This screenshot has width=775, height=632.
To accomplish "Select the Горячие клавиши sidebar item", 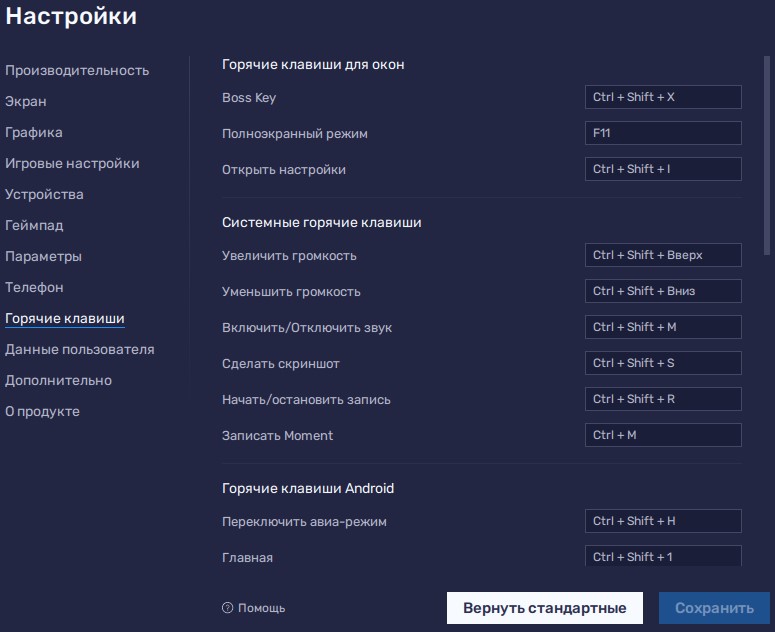I will coord(65,319).
